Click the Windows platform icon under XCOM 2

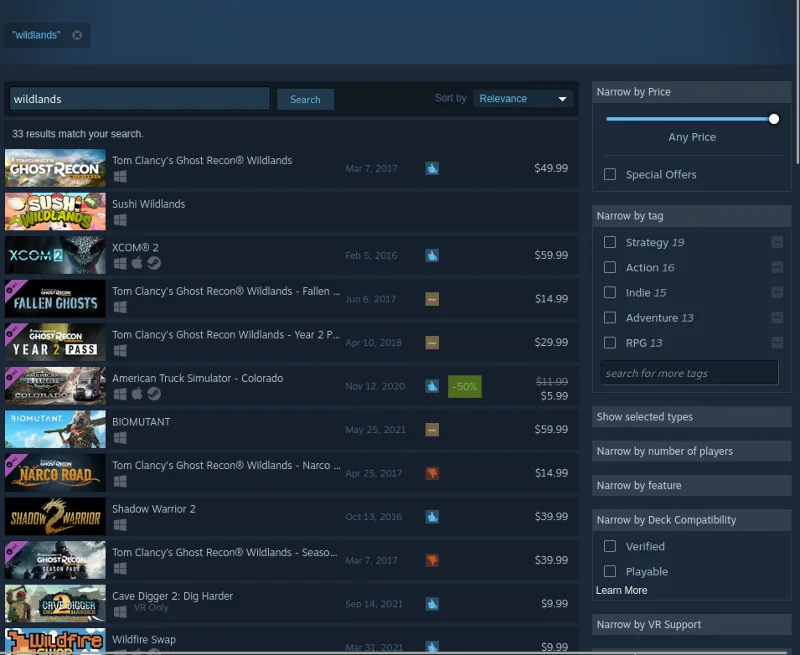[120, 263]
